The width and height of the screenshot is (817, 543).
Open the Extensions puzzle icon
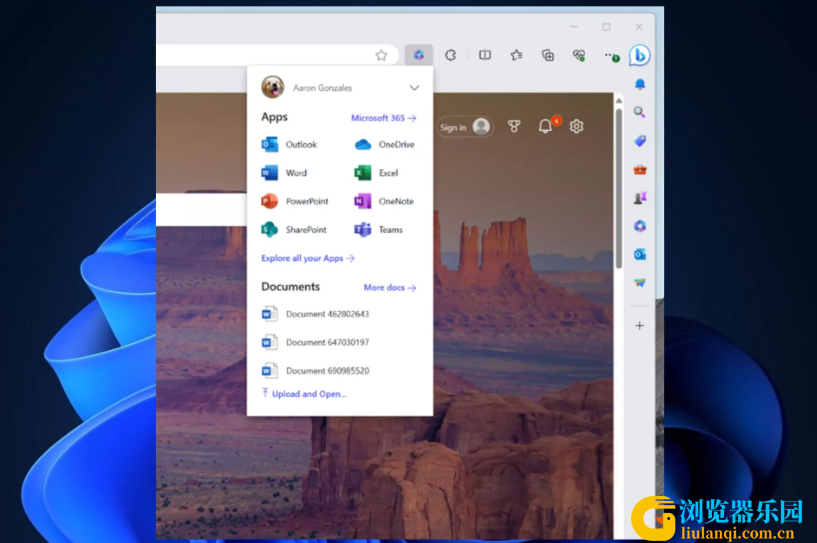click(451, 55)
